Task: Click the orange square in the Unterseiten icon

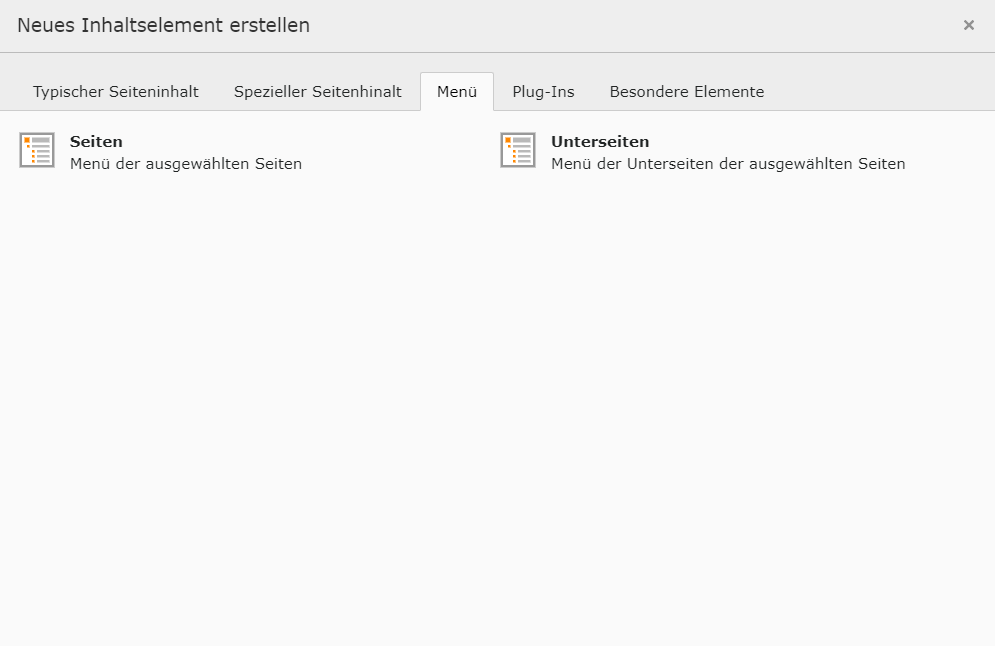Action: 508,140
